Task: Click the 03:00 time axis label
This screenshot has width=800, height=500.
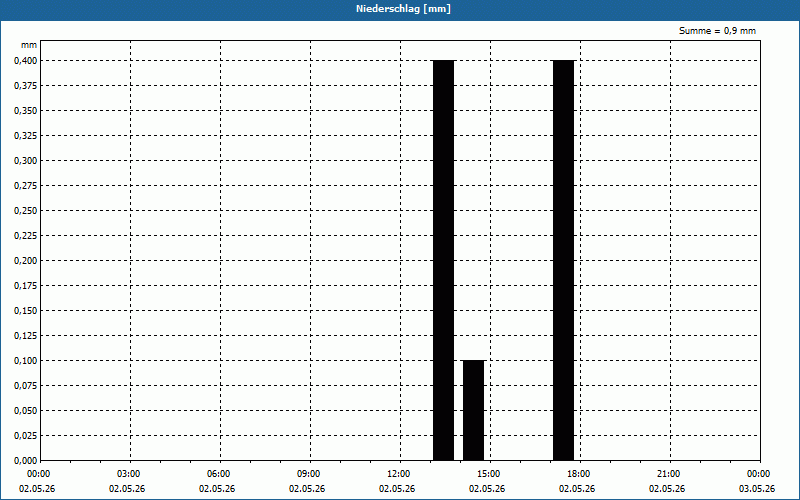Action: [129, 474]
